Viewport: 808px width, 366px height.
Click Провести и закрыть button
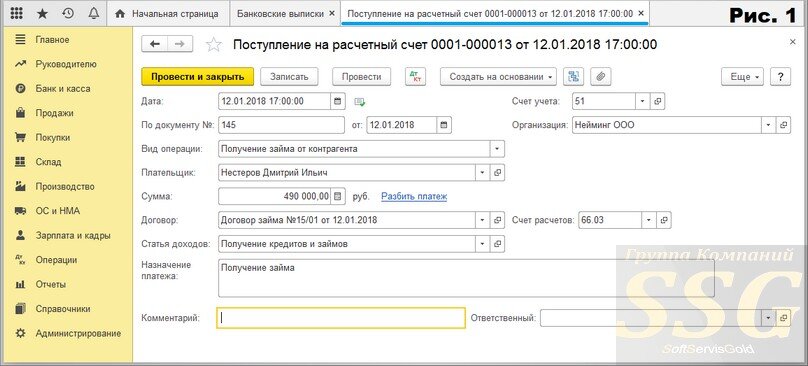tap(197, 77)
